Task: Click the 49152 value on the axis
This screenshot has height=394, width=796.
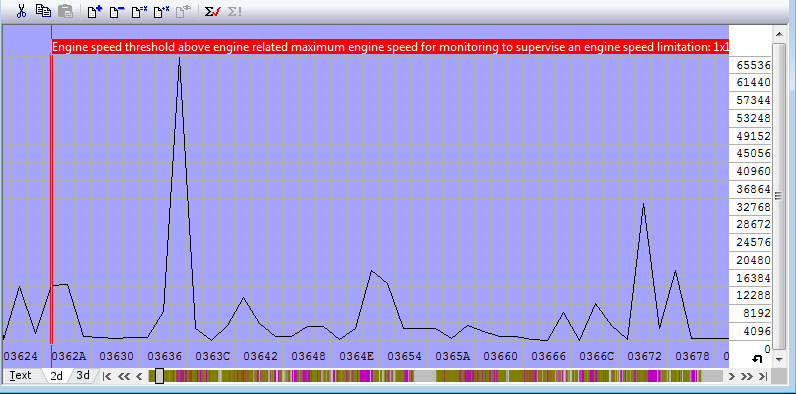Action: coord(754,136)
